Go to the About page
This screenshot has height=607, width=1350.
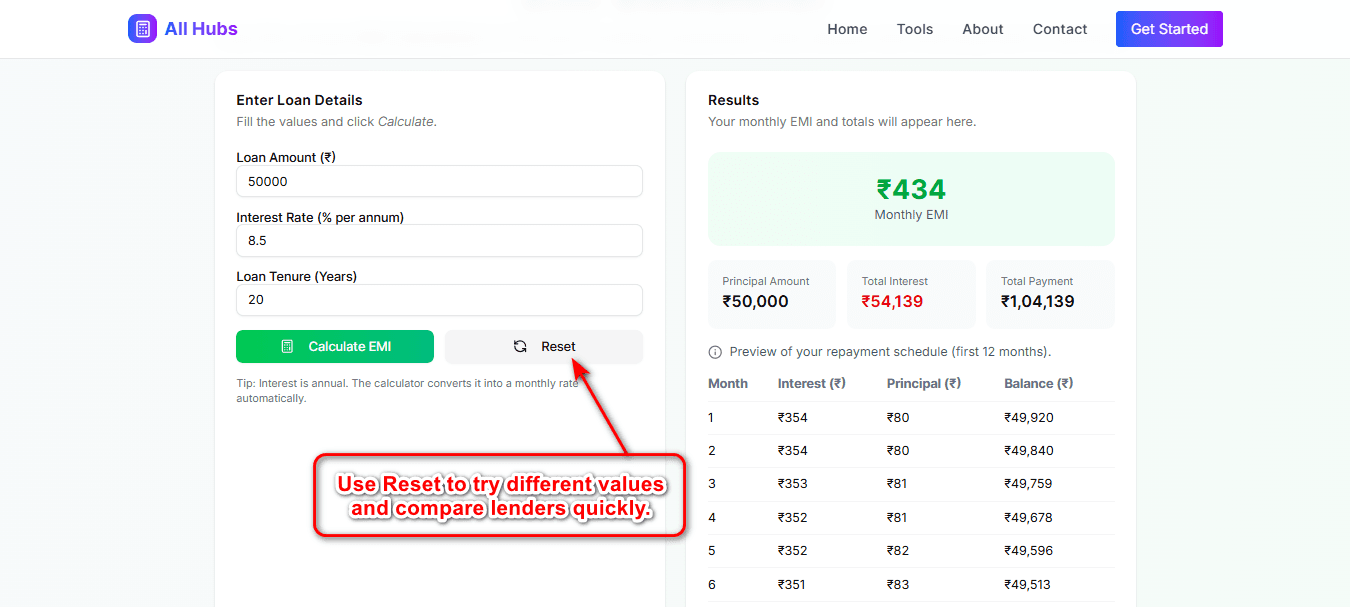pos(982,29)
